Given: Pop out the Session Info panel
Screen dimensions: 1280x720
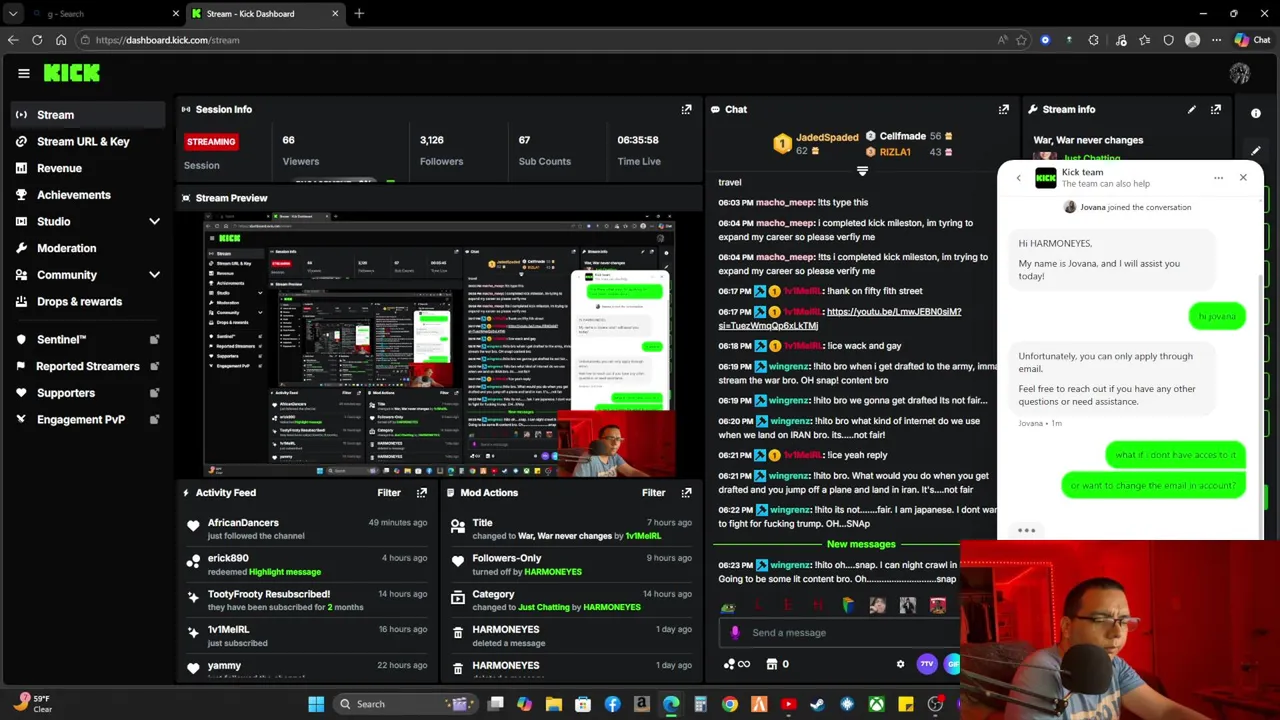Looking at the screenshot, I should (x=686, y=109).
